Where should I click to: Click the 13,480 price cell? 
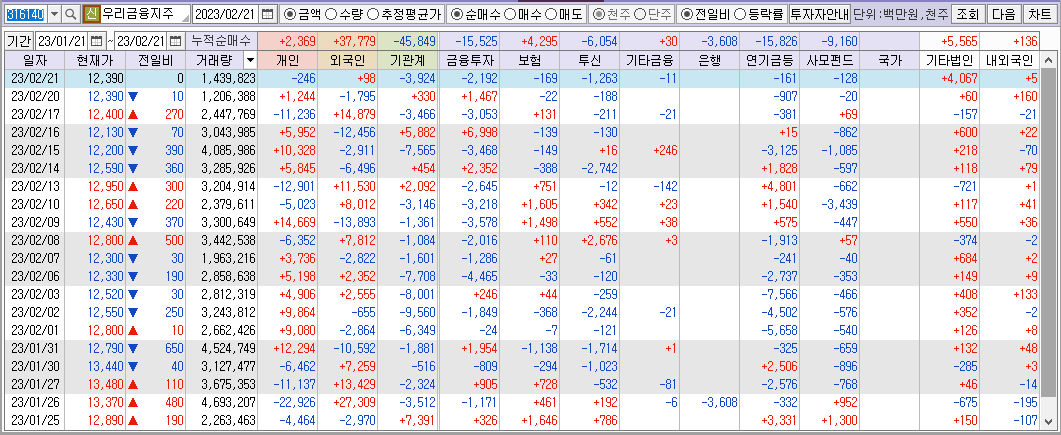pos(95,385)
